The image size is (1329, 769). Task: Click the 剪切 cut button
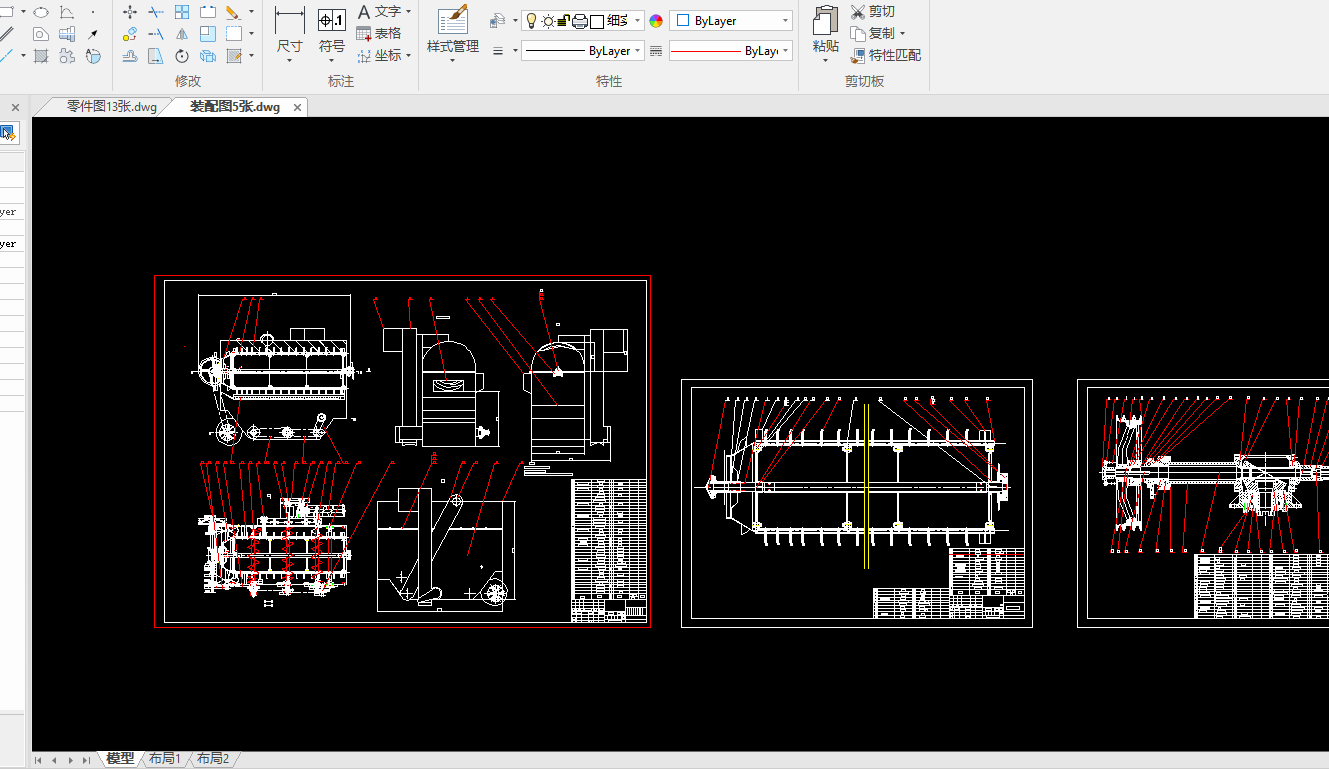point(873,11)
